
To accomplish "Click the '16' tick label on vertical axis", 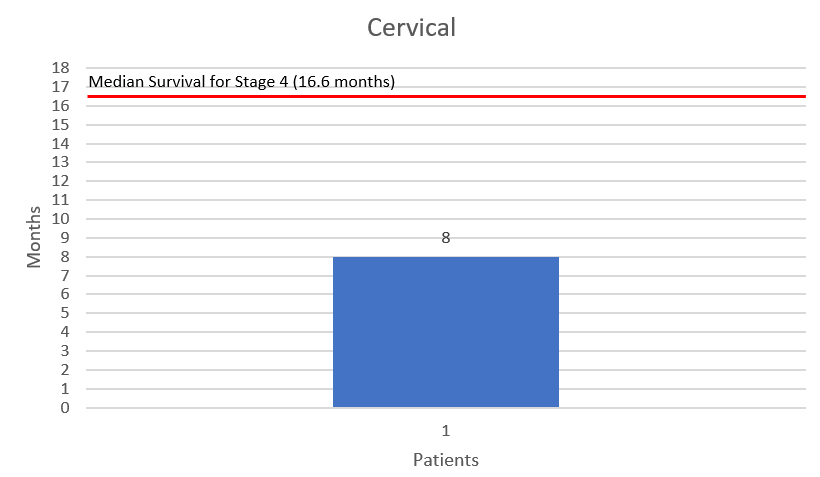I will [60, 106].
